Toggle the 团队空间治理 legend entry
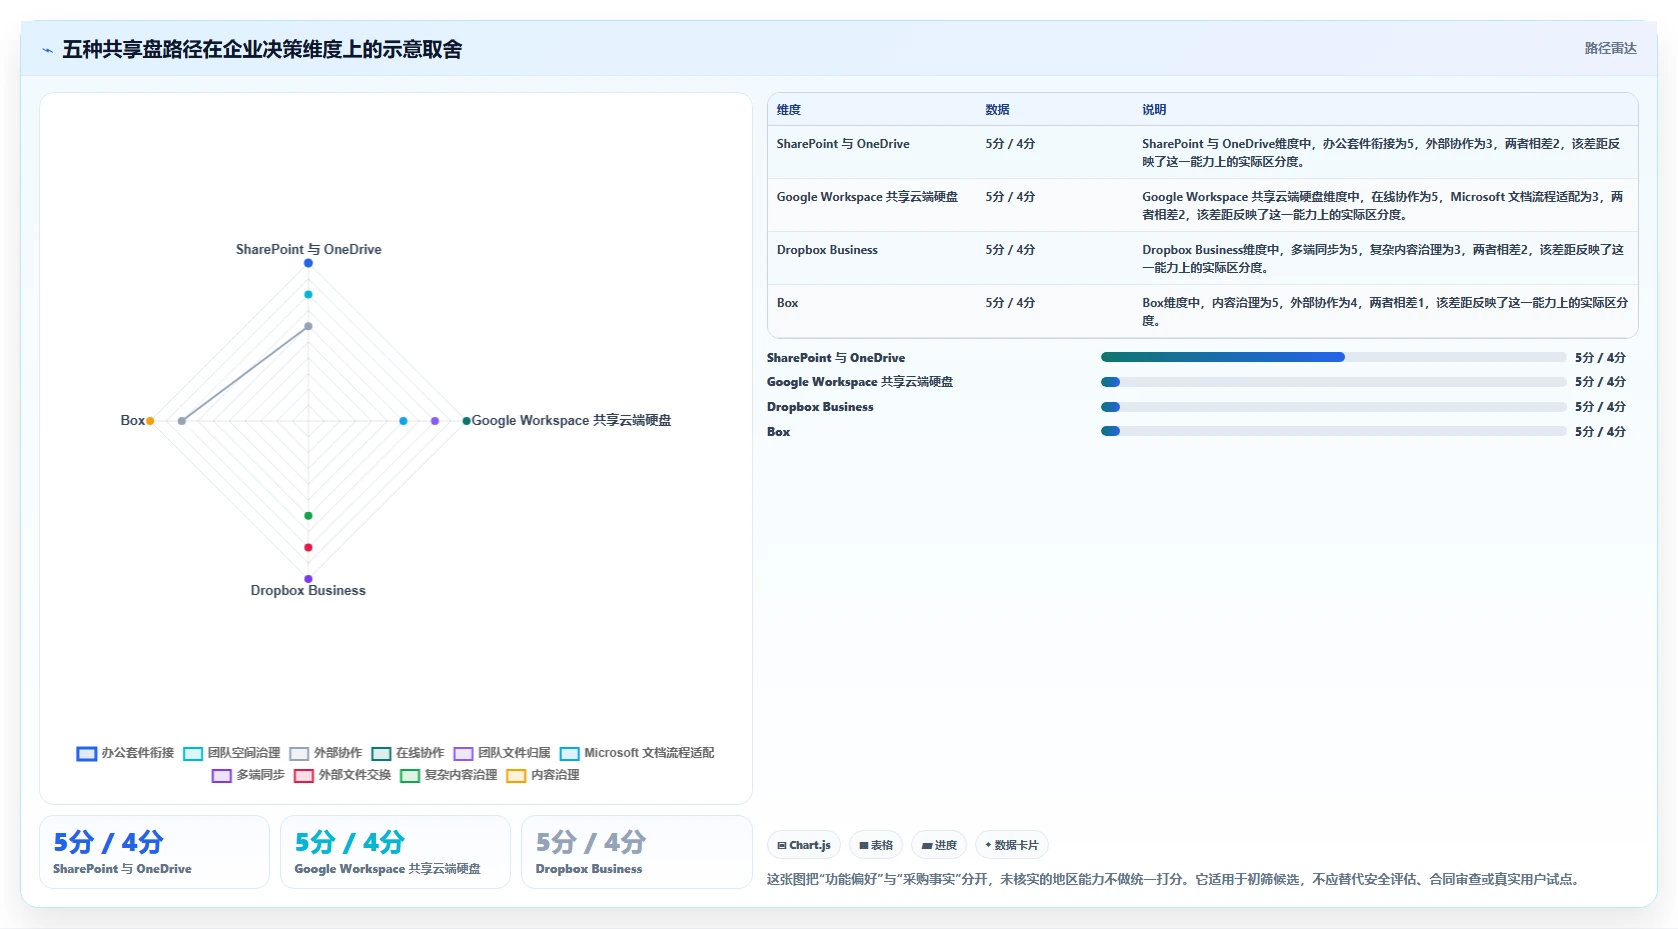The height and width of the screenshot is (929, 1678). tap(232, 753)
